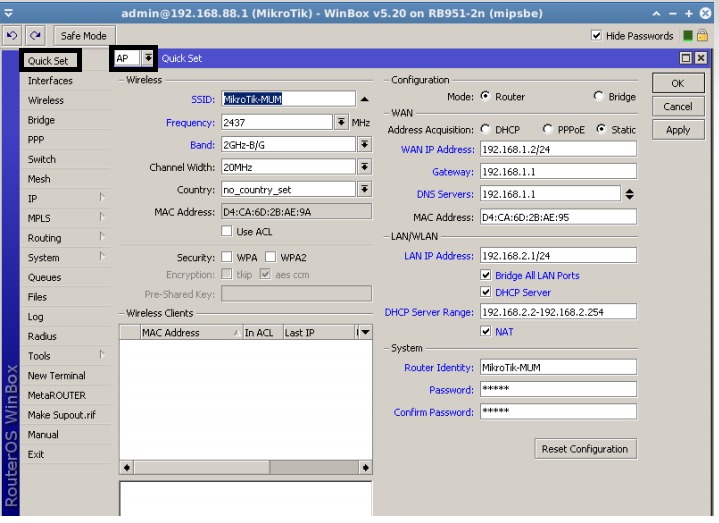The height and width of the screenshot is (523, 719).
Task: Open the Frequency dropdown
Action: pos(341,122)
